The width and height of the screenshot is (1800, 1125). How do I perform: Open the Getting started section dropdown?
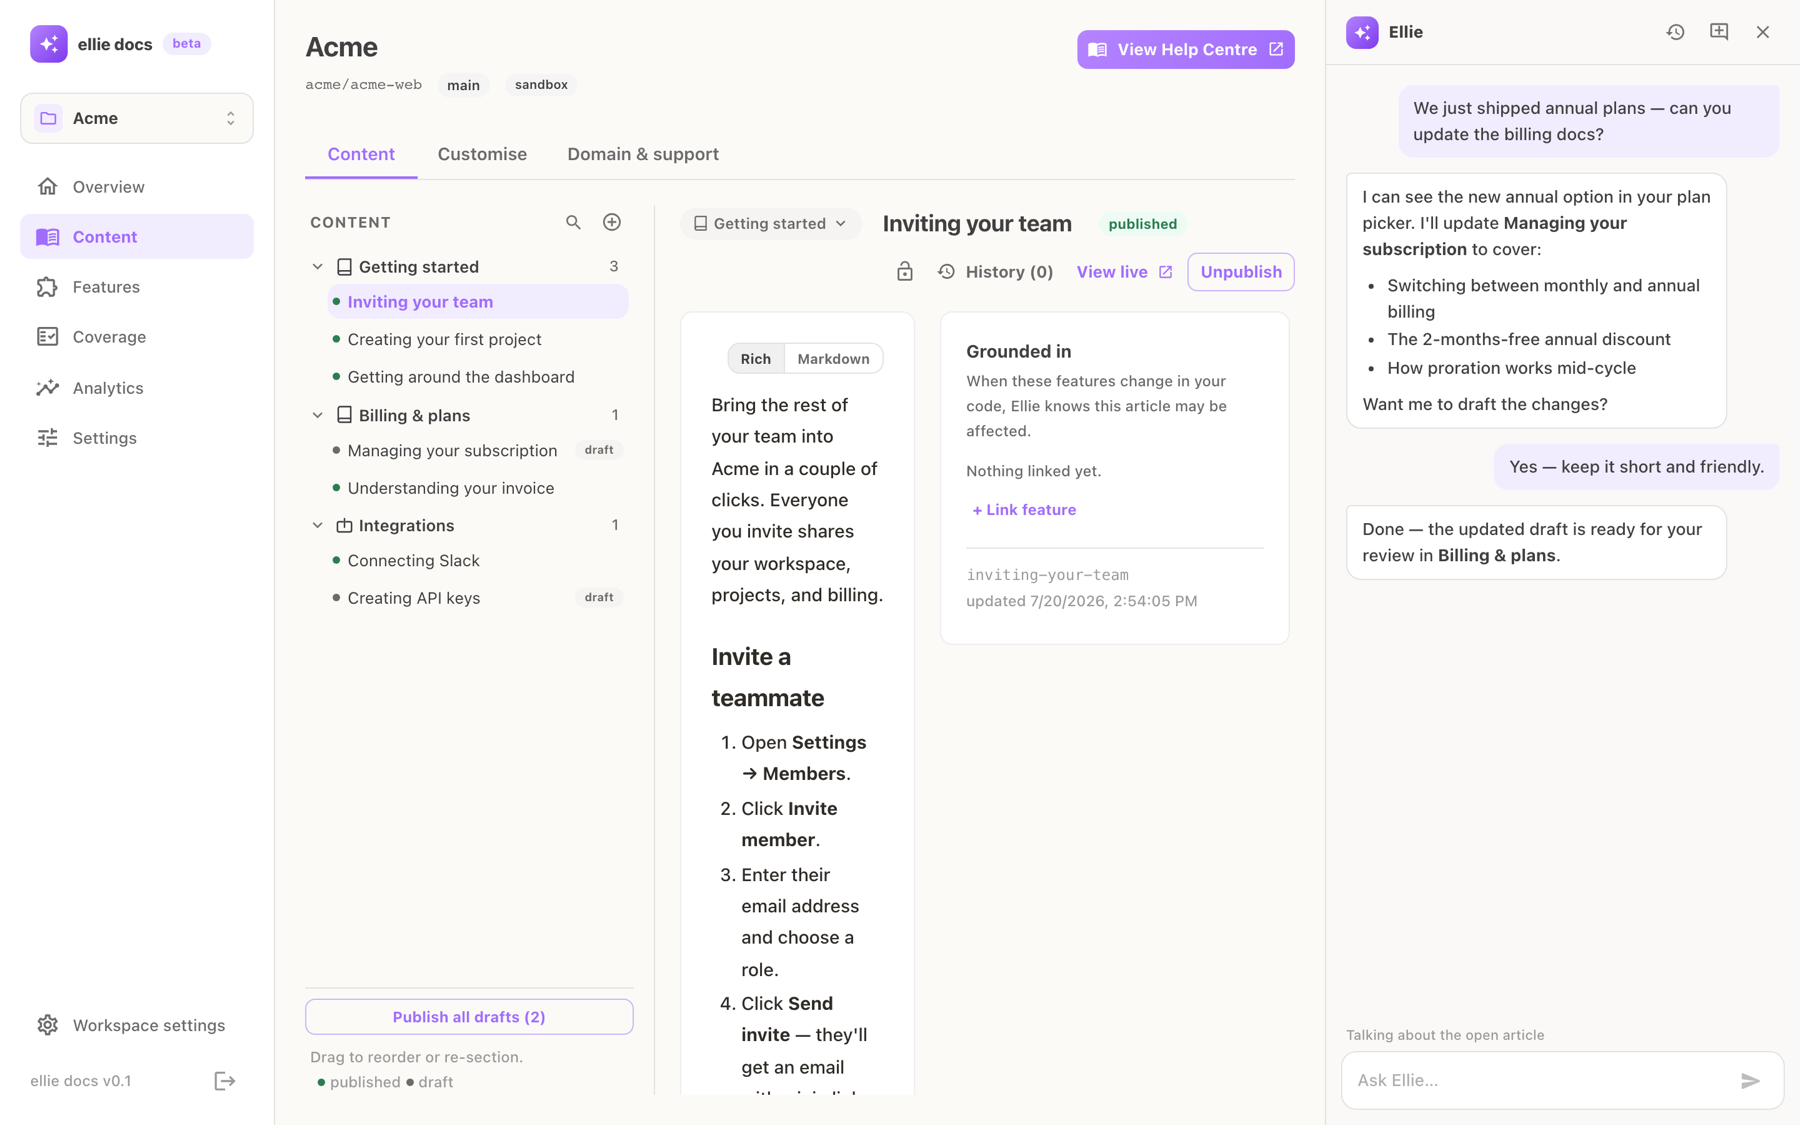(770, 223)
